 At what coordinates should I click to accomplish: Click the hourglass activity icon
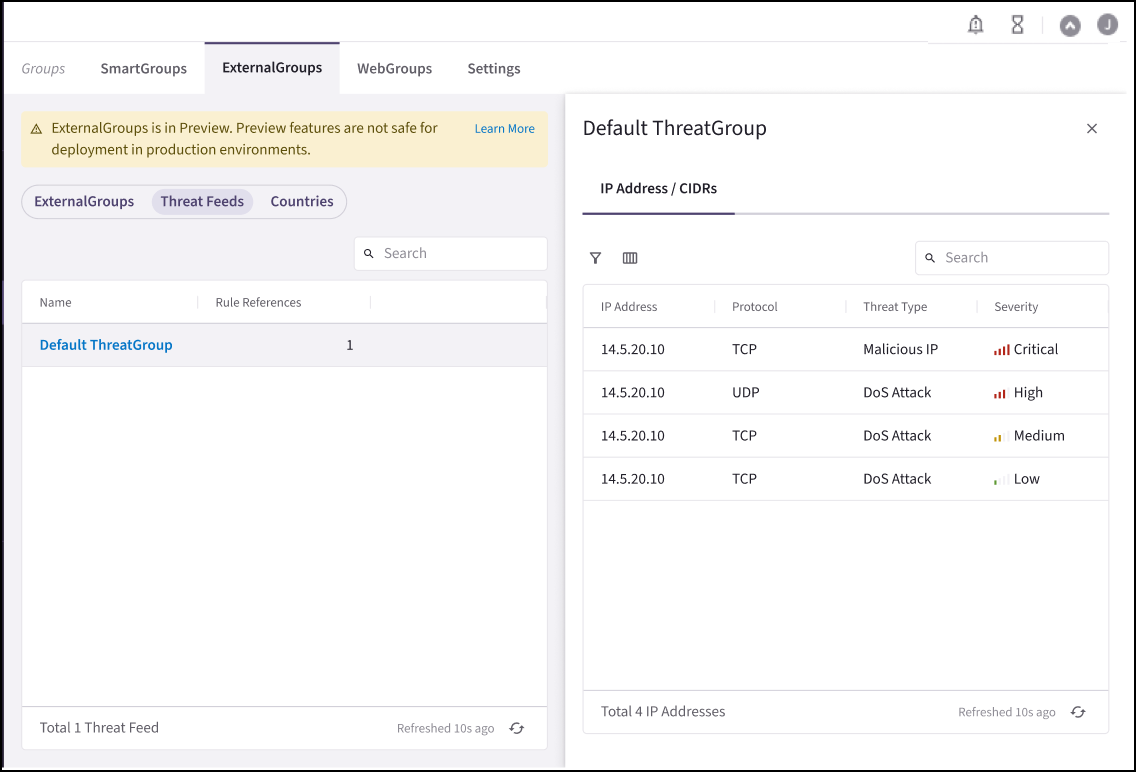1017,24
